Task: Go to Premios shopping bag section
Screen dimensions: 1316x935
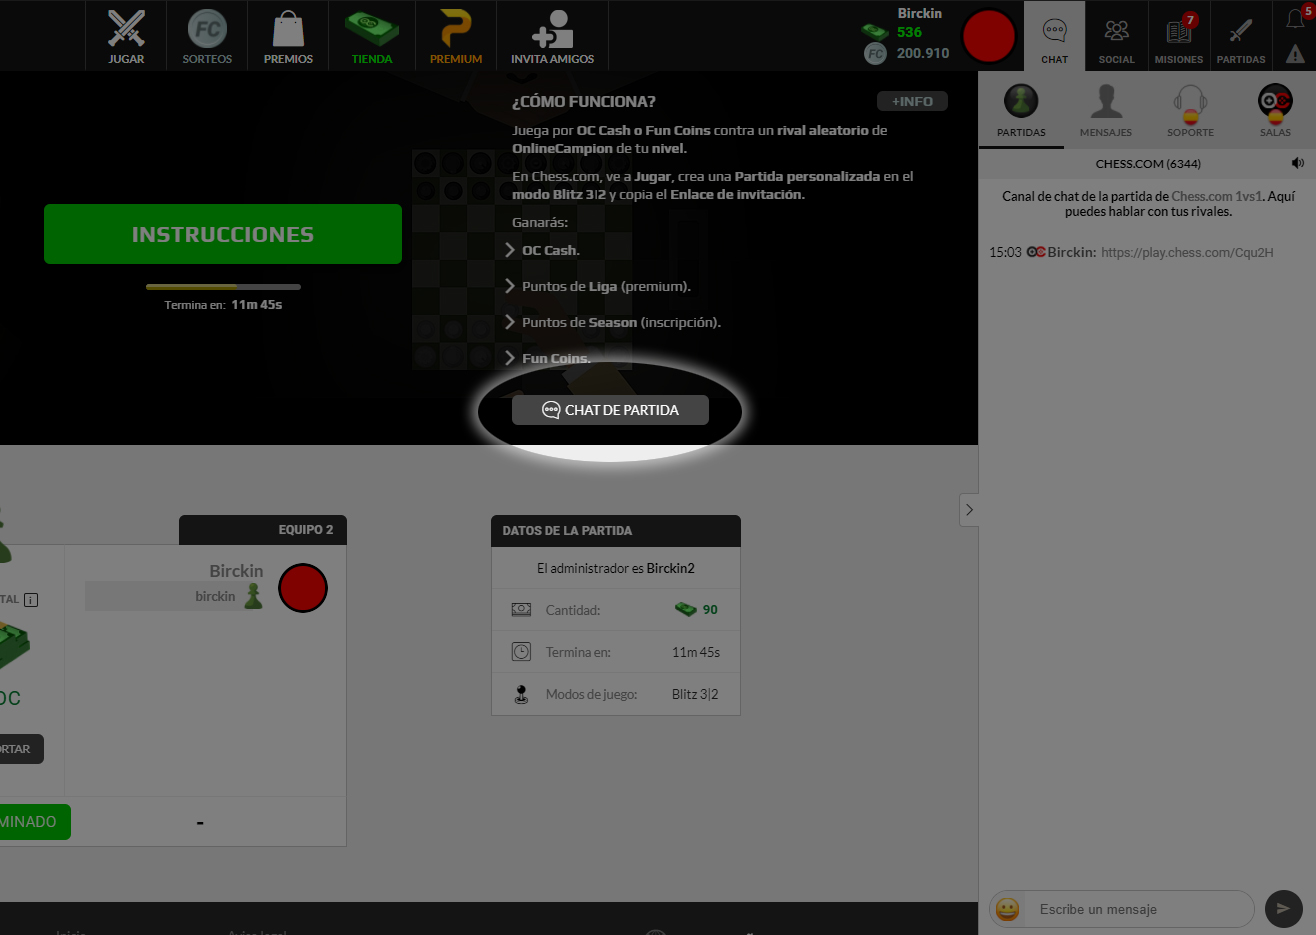Action: point(288,36)
